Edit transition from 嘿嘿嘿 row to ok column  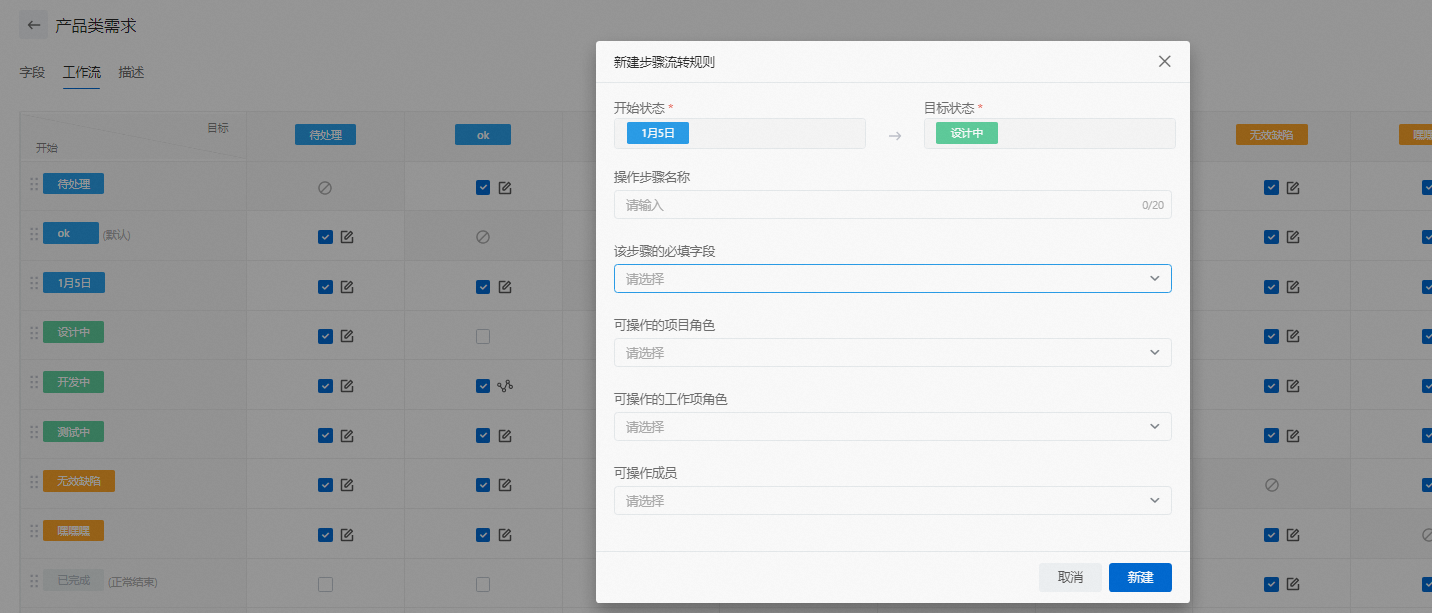click(505, 535)
